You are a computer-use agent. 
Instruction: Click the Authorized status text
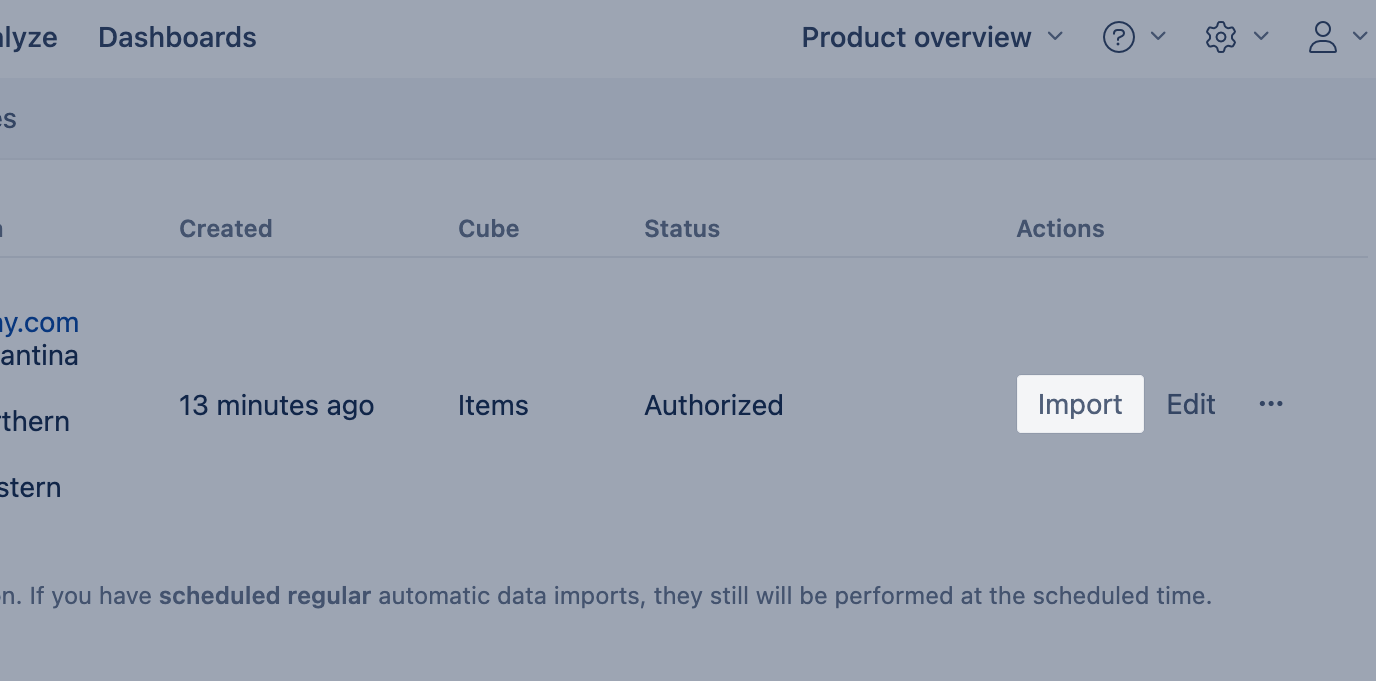click(x=713, y=405)
